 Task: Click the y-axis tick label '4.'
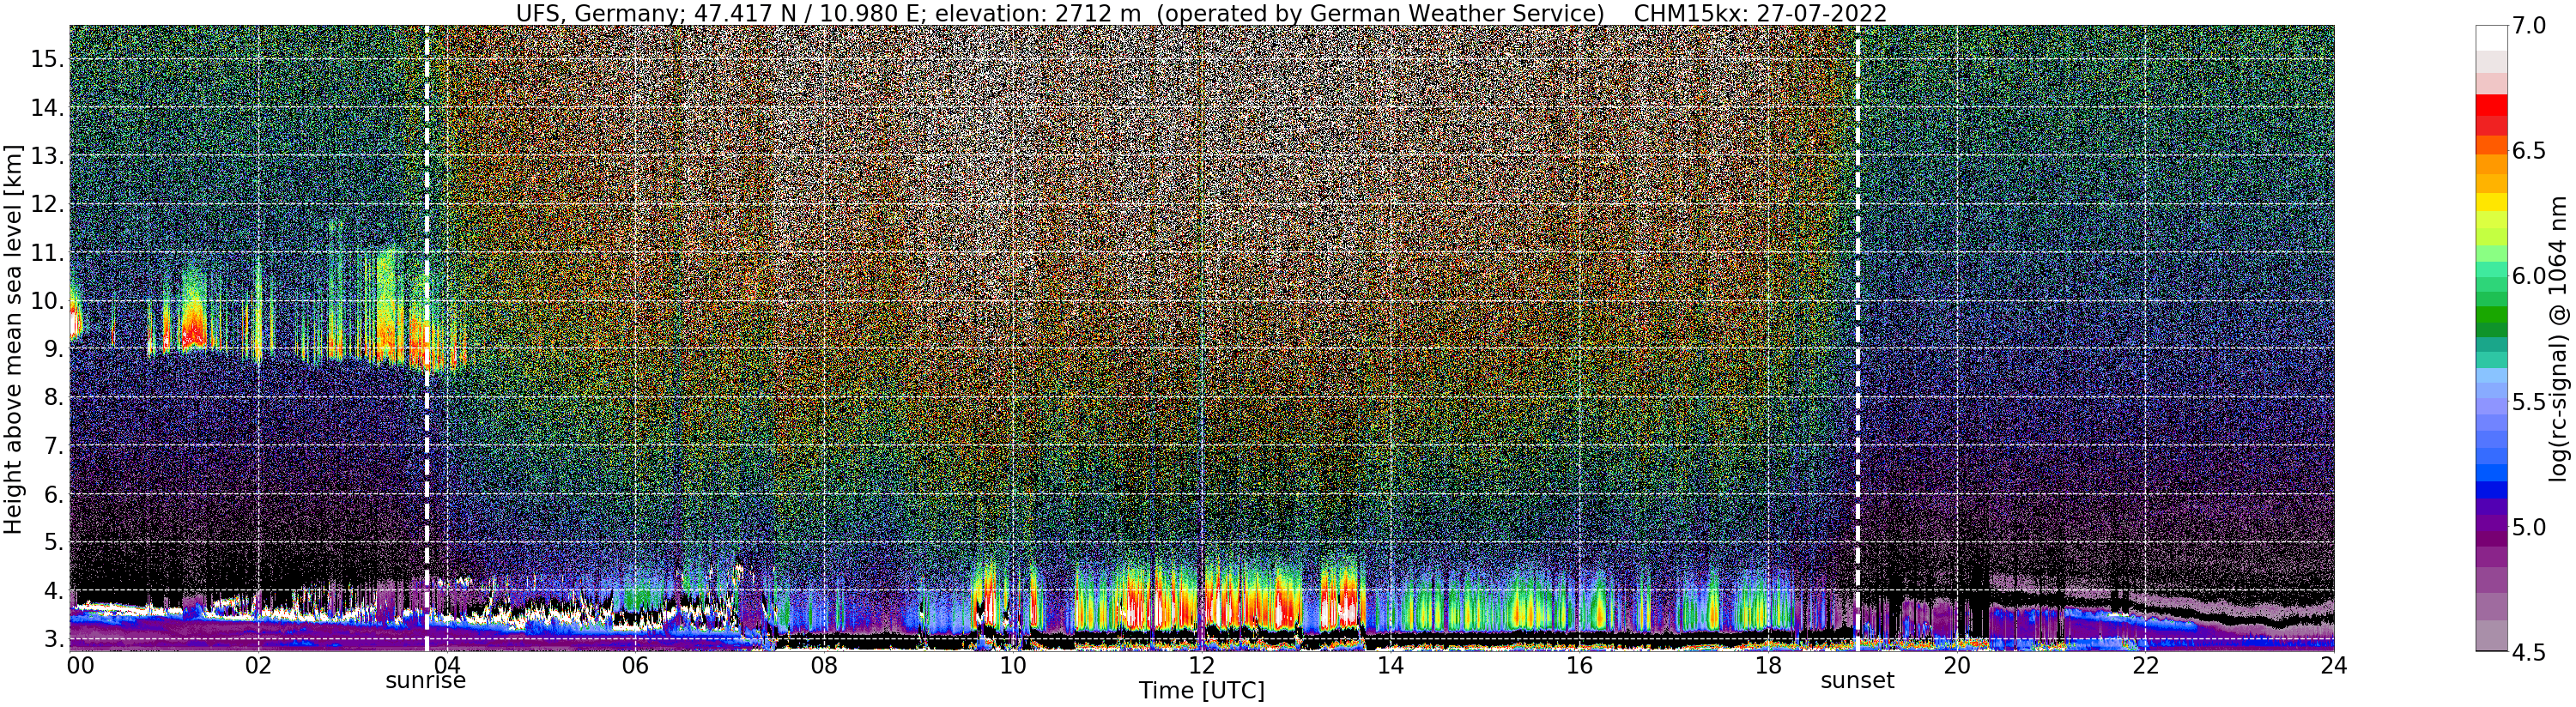click(x=54, y=591)
